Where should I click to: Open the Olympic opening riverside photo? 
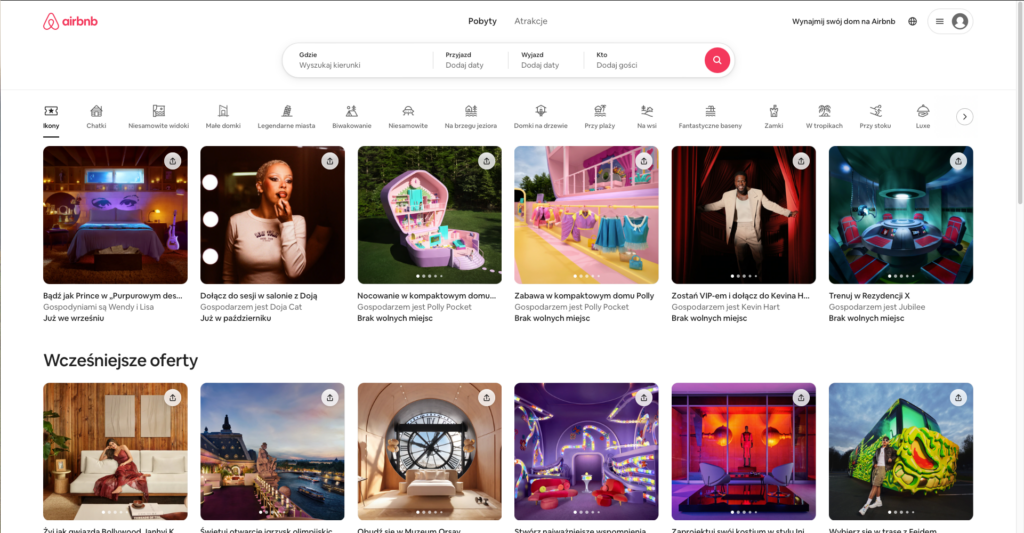point(272,451)
